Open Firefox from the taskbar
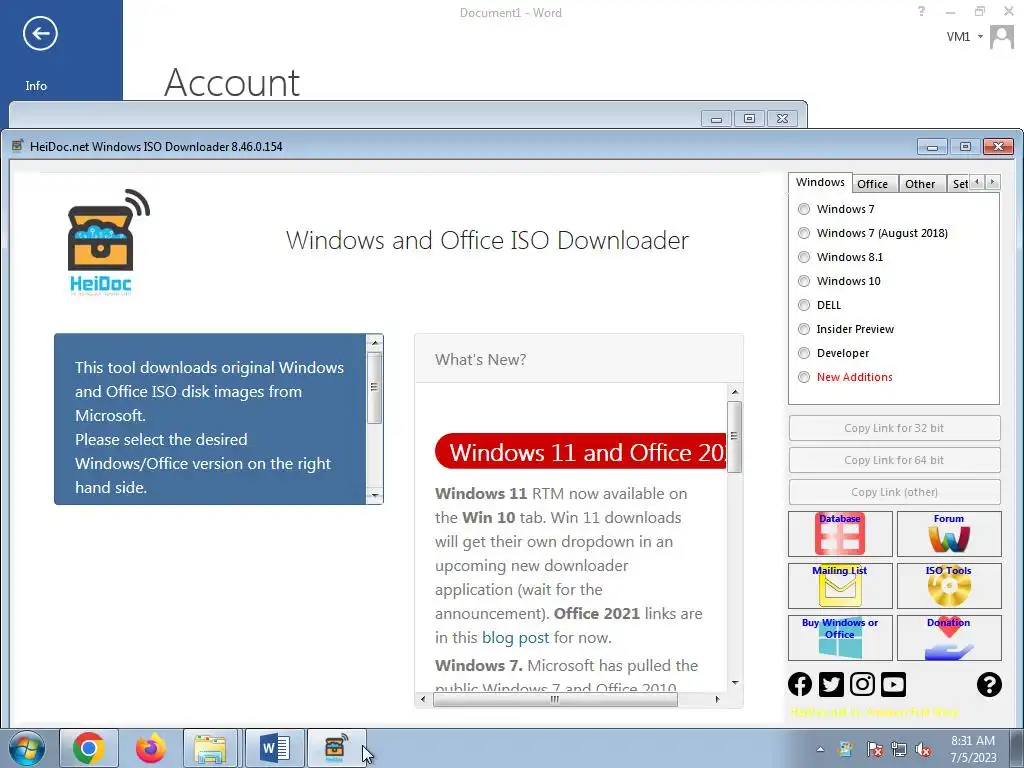The width and height of the screenshot is (1024, 768). coord(151,748)
